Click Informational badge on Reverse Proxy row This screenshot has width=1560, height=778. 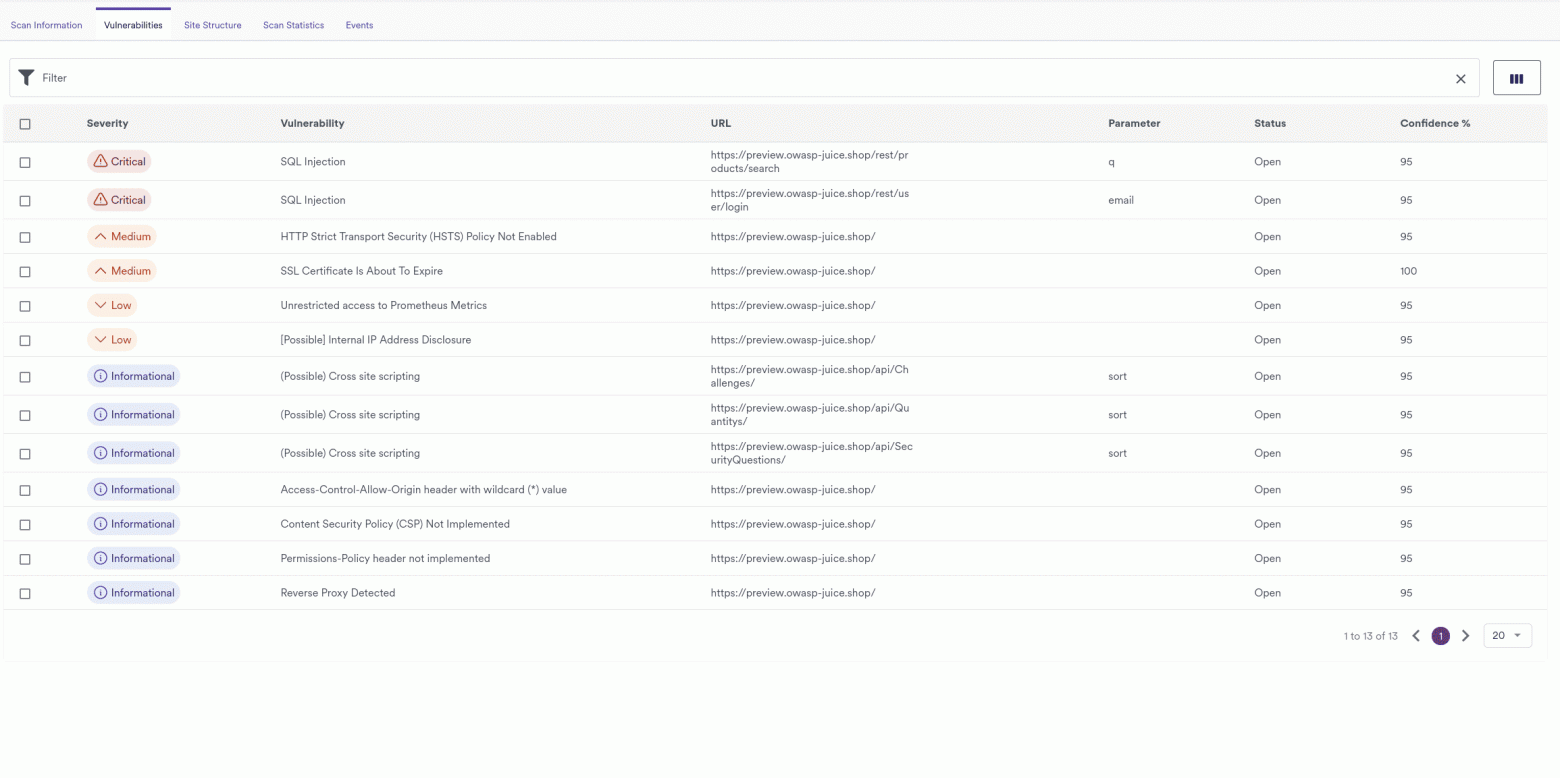tap(134, 593)
